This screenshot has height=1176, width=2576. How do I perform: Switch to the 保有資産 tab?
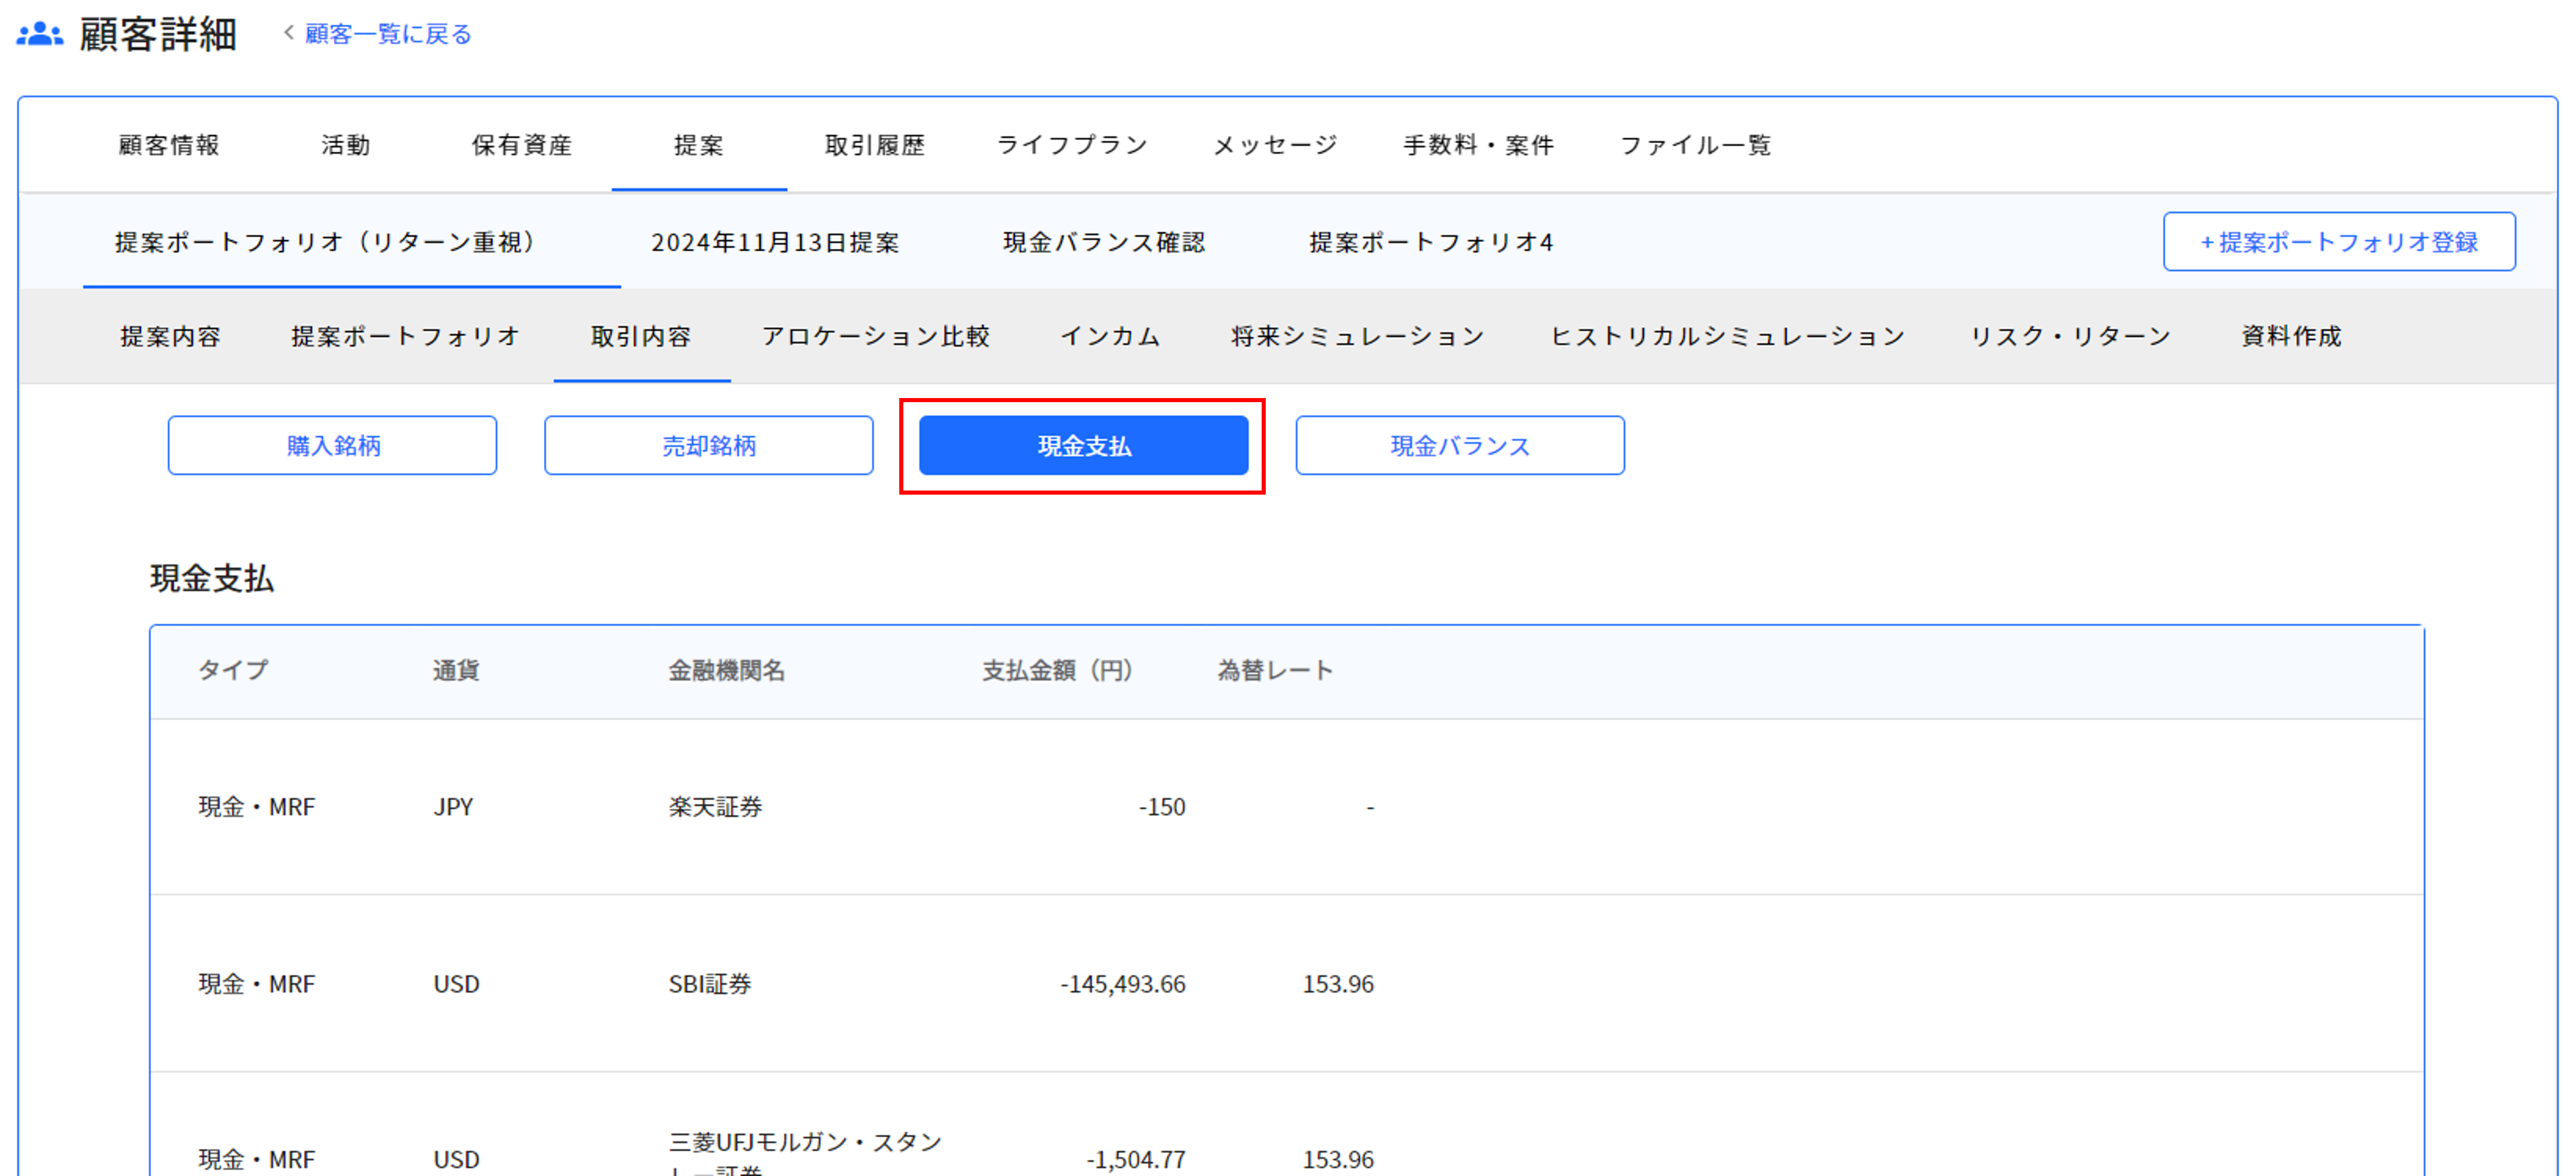[522, 145]
